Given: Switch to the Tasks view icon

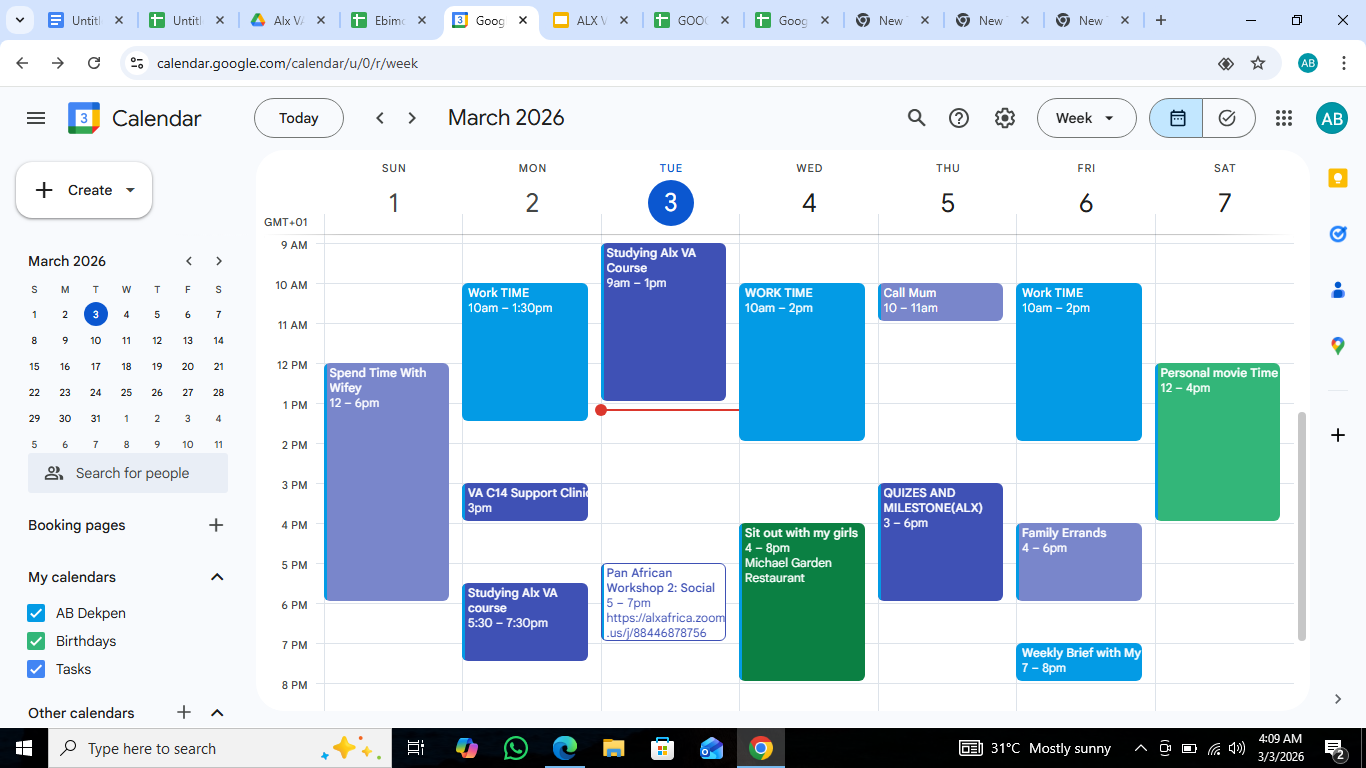Looking at the screenshot, I should 1227,118.
